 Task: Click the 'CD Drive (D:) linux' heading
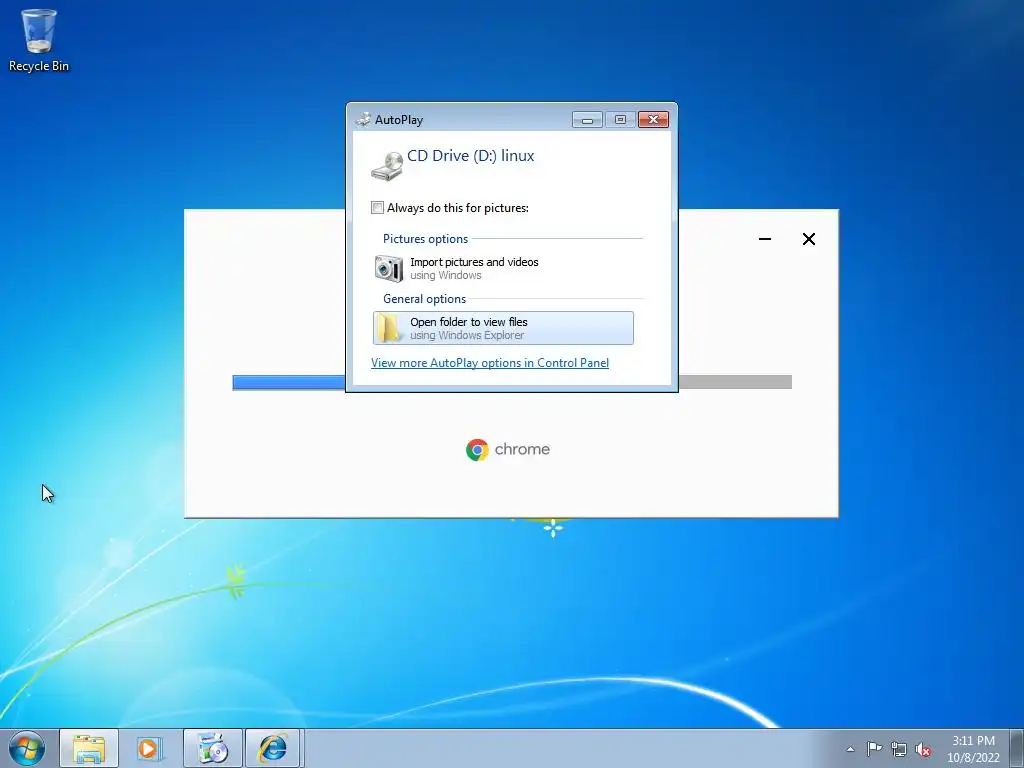470,156
